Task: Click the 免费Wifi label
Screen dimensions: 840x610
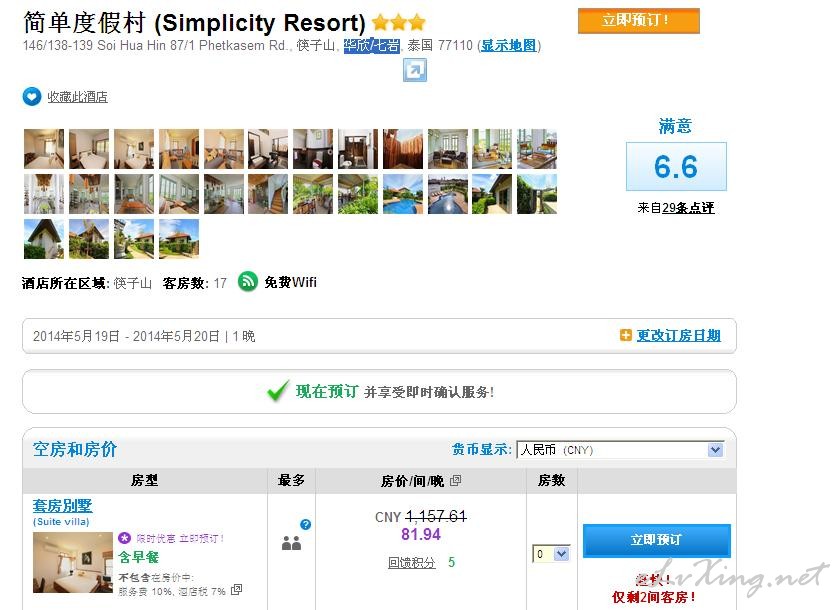Action: (290, 282)
